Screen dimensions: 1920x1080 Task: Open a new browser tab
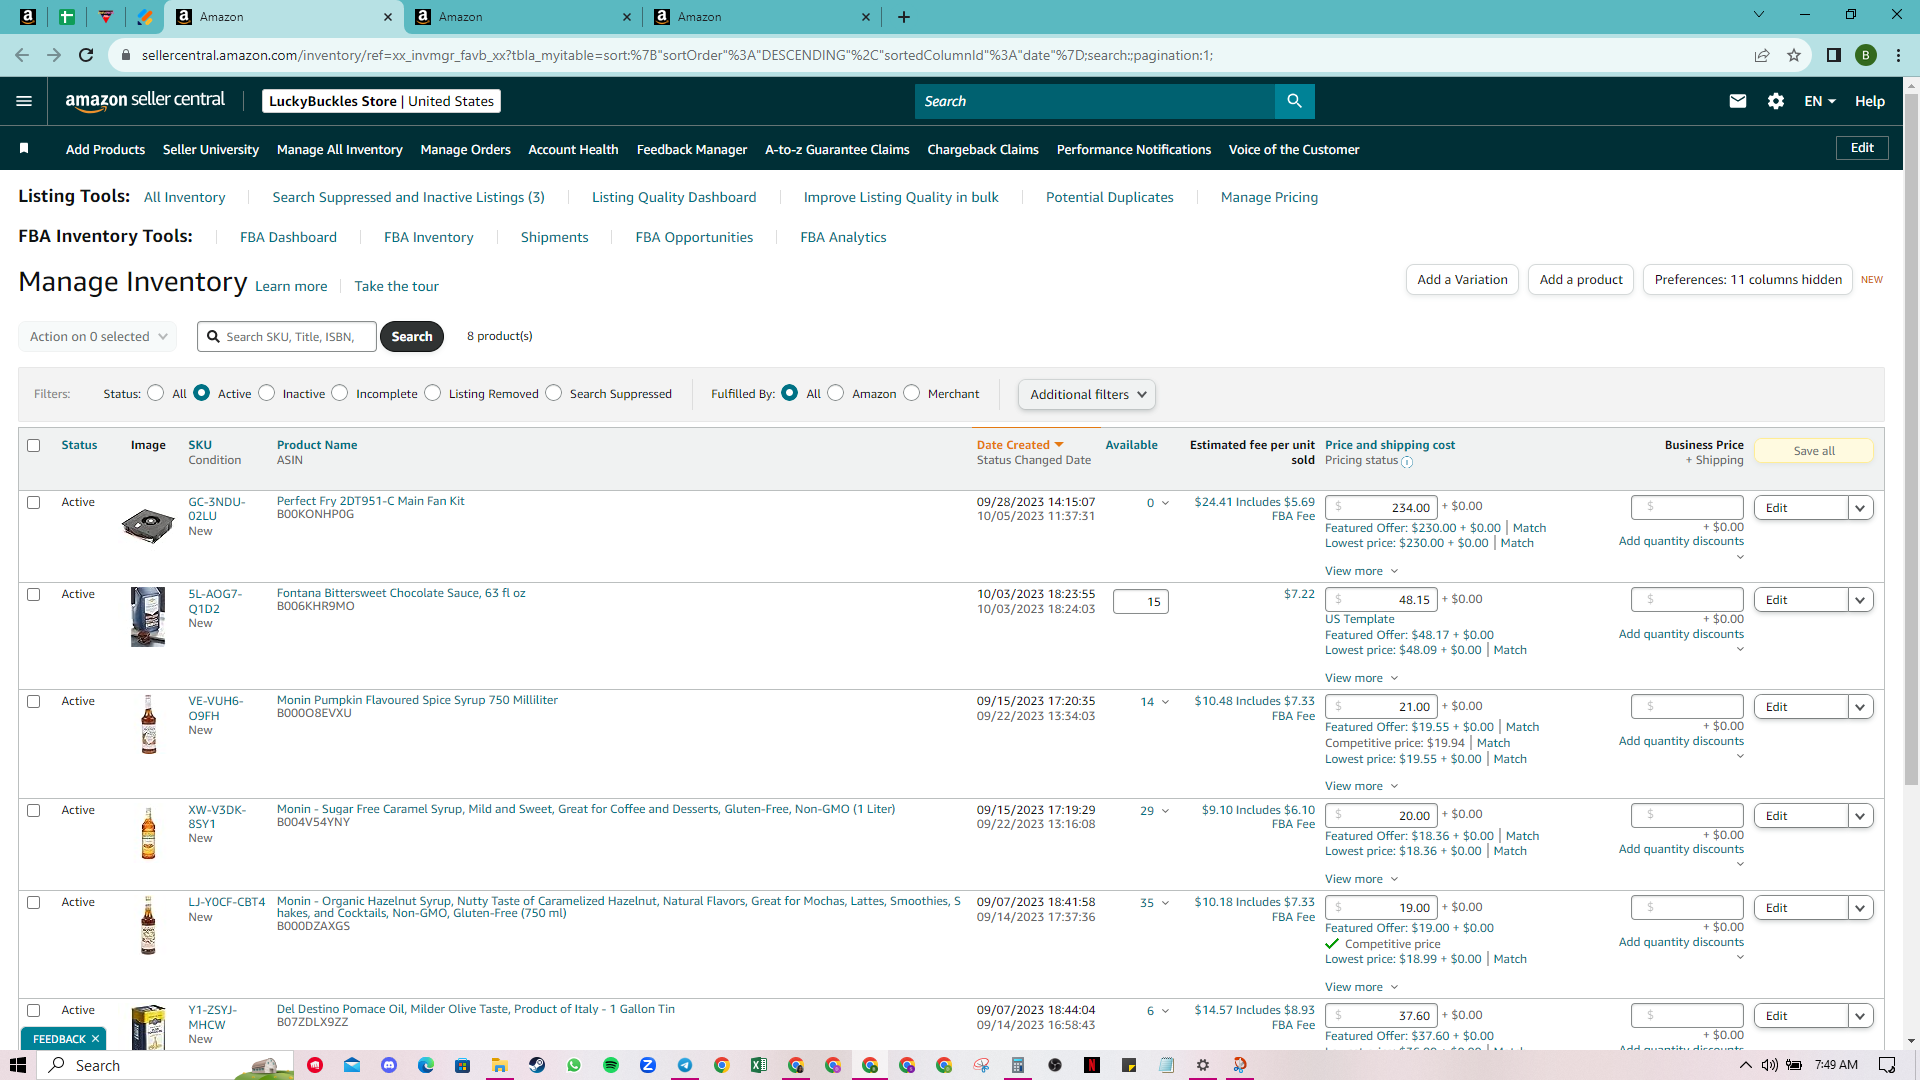904,17
